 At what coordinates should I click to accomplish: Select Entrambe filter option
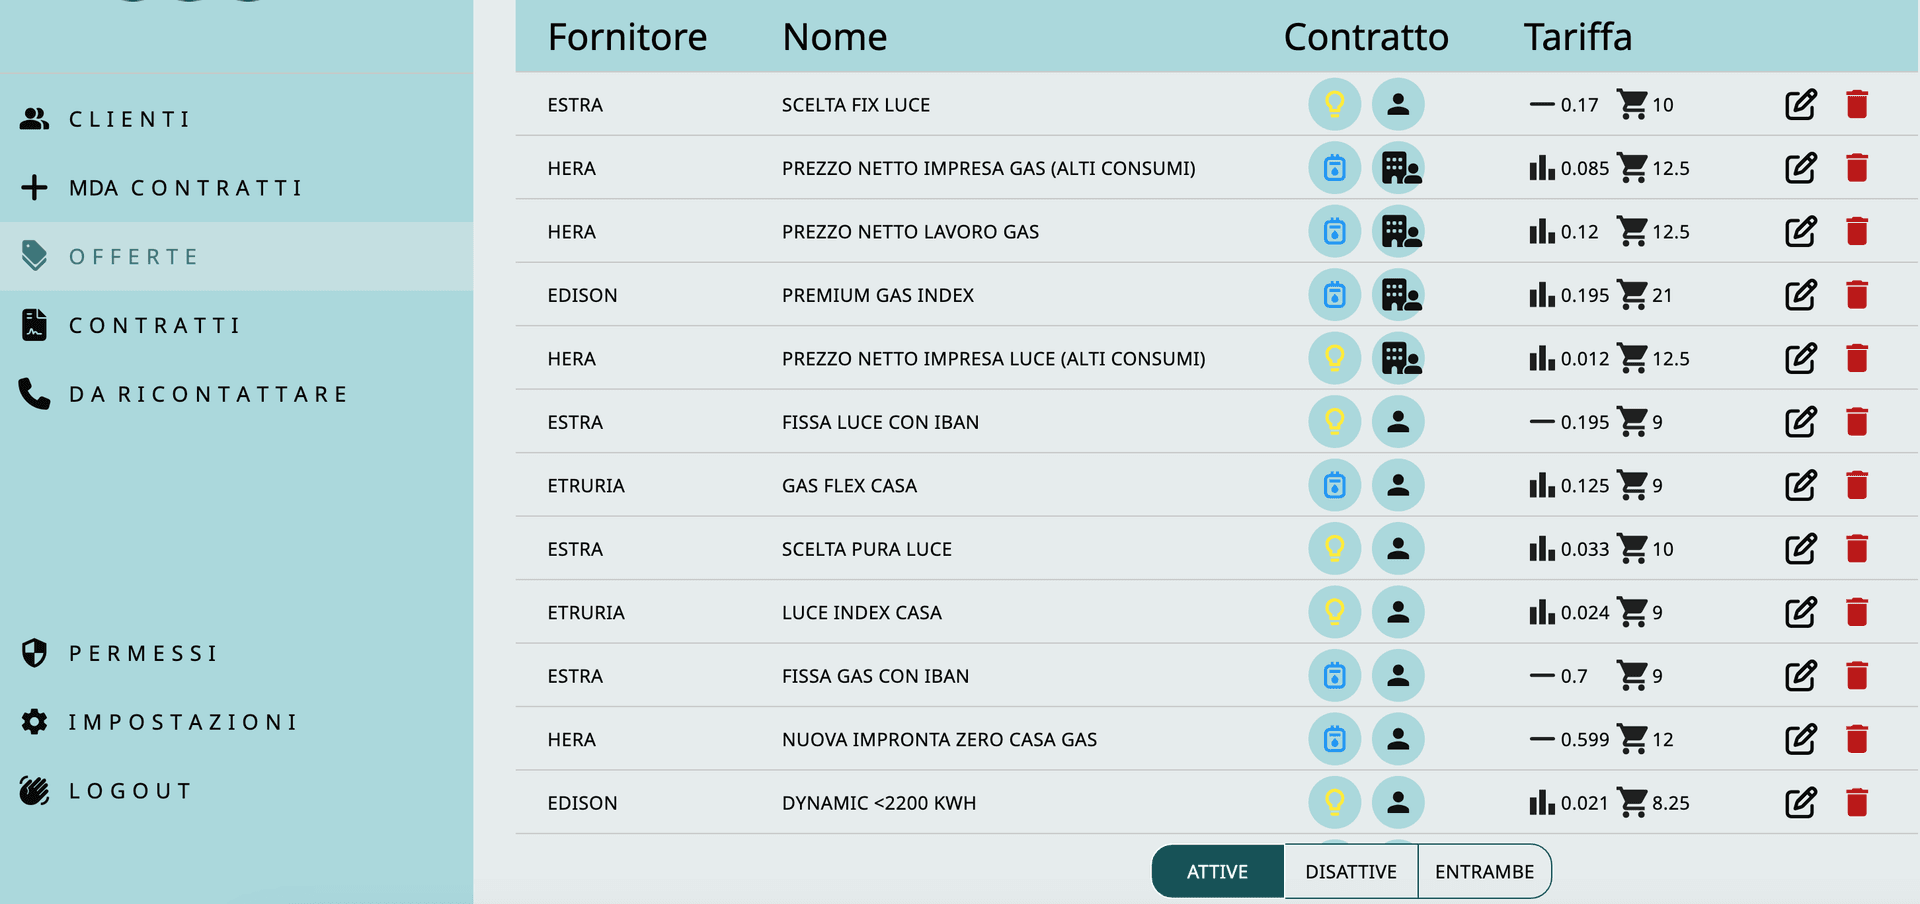tap(1485, 872)
